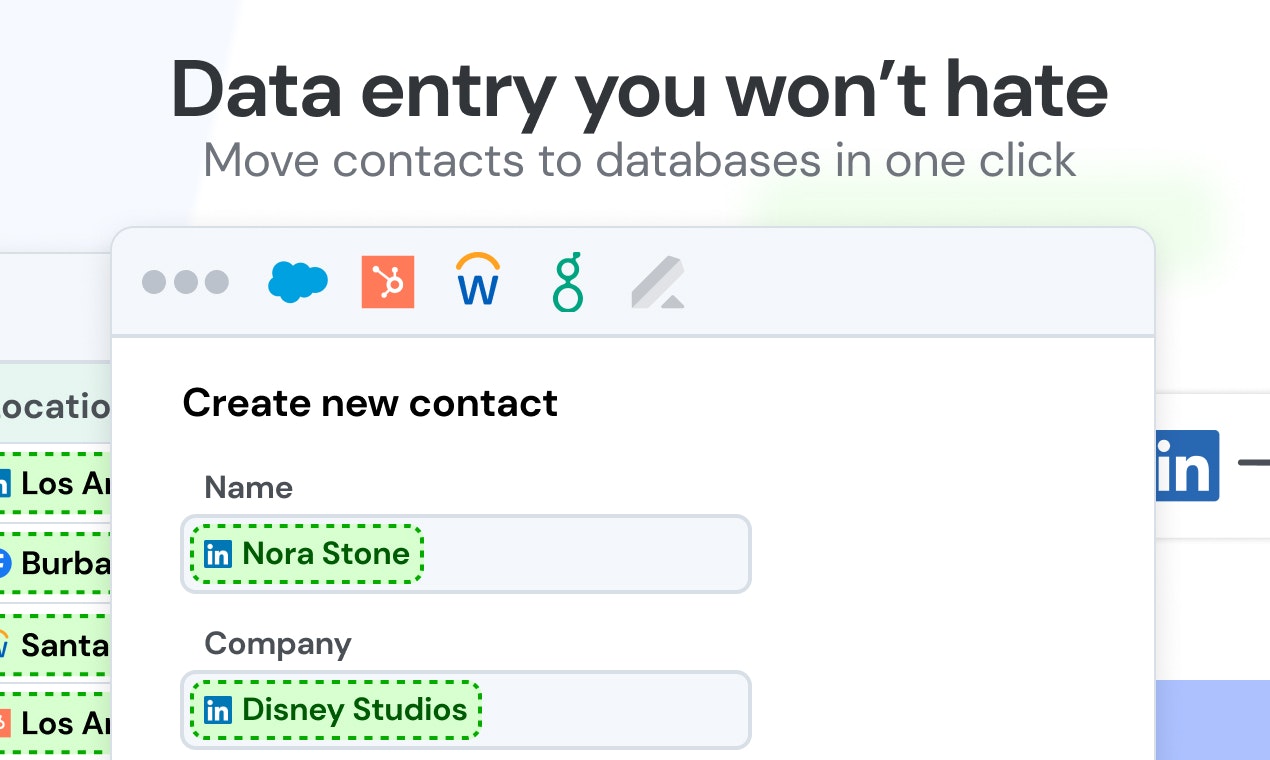Viewport: 1270px width, 760px height.
Task: Select the Burba location cell
Action: [x=55, y=563]
